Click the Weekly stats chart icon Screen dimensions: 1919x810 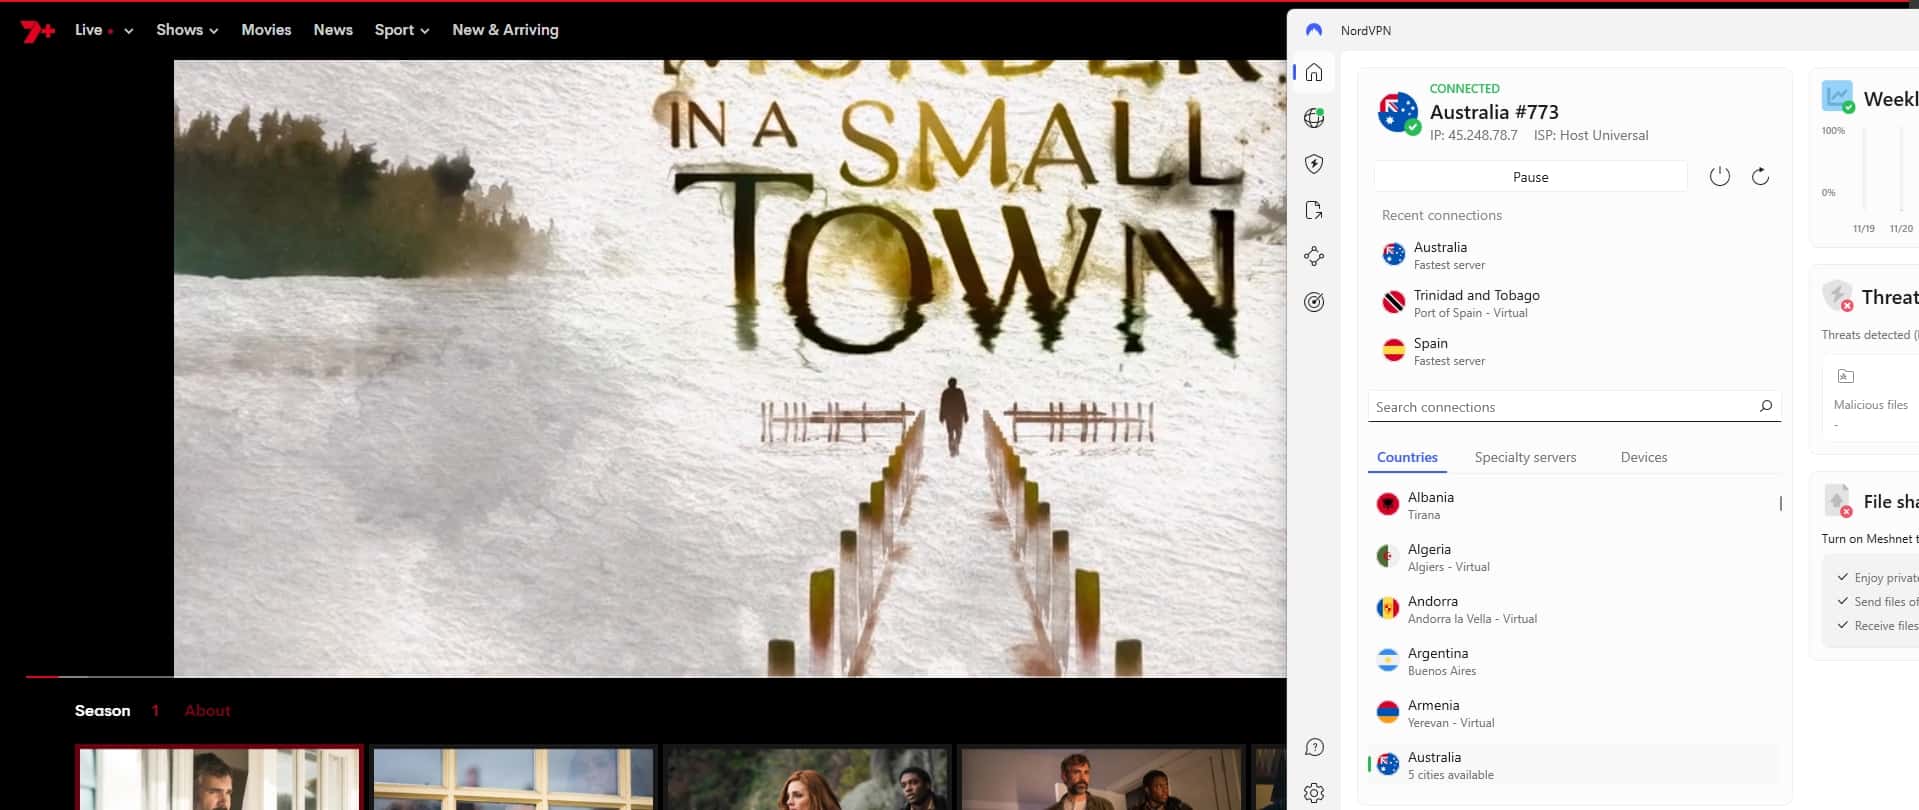click(x=1838, y=97)
